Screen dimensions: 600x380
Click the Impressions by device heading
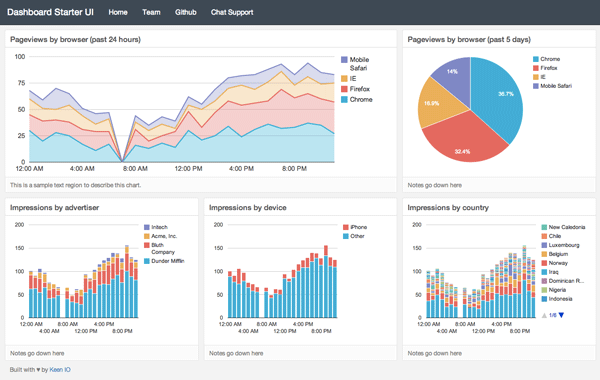click(x=248, y=207)
